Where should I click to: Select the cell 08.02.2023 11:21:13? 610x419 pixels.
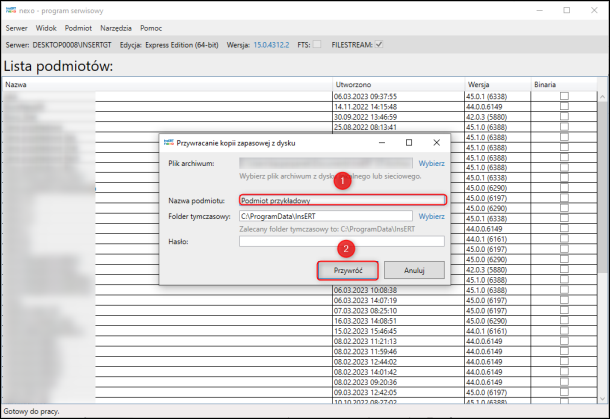399,341
